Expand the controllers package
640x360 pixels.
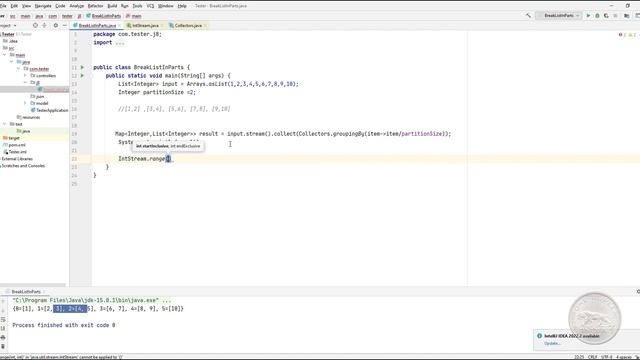(x=25, y=76)
